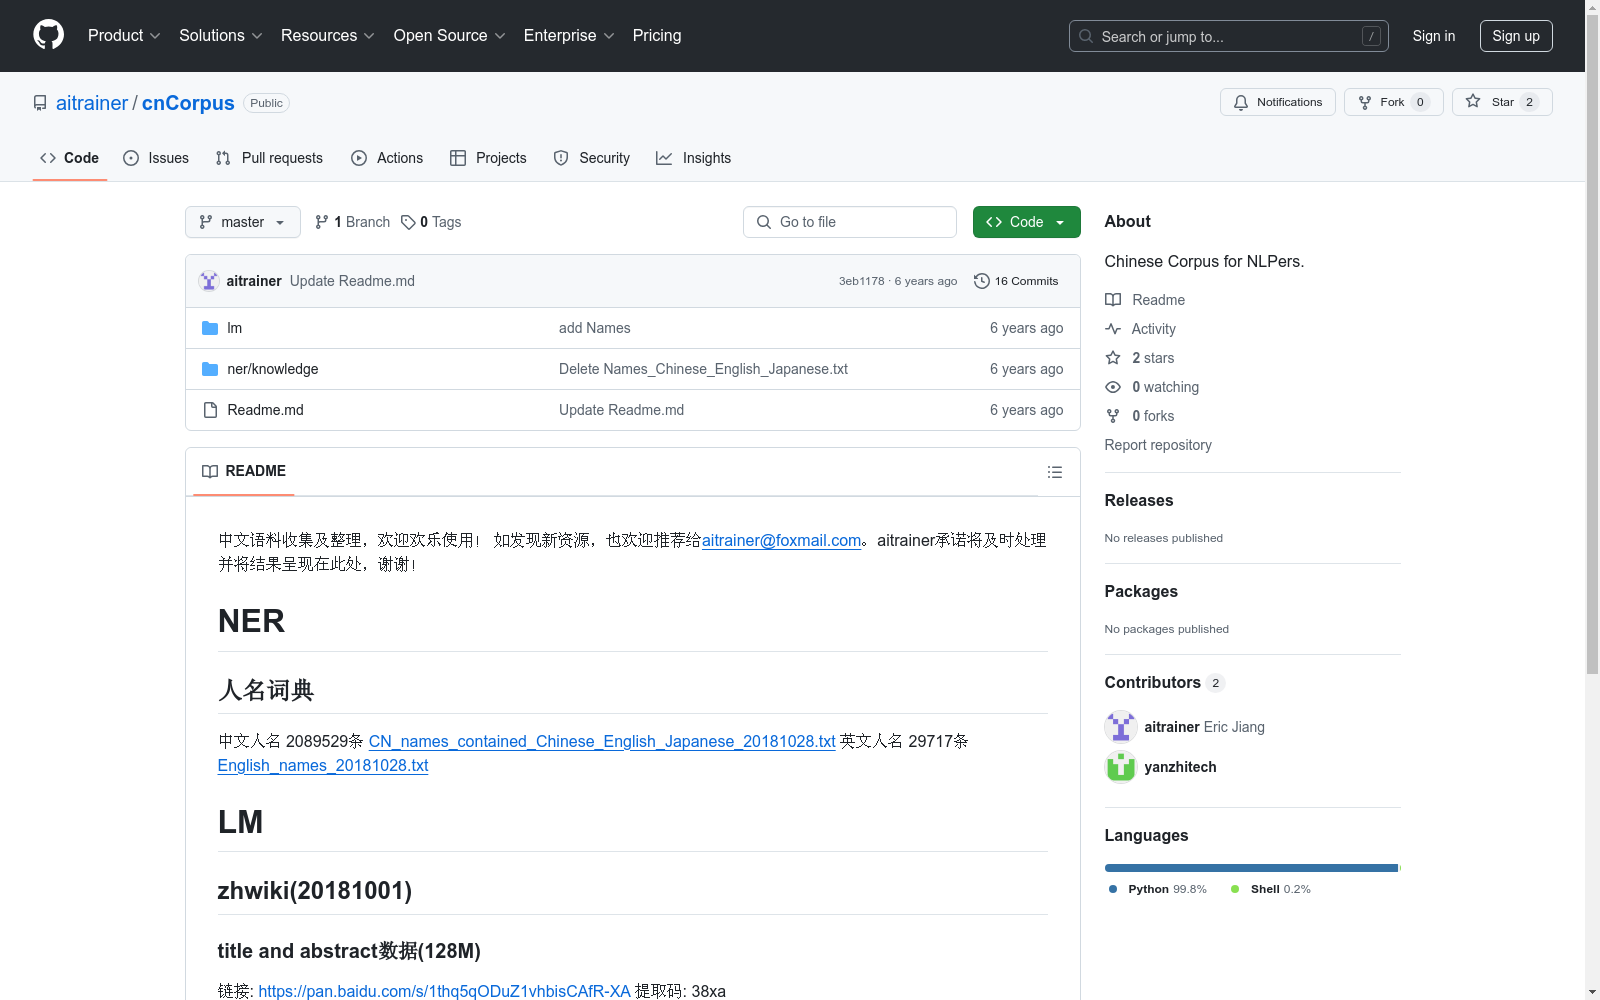The width and height of the screenshot is (1600, 1000).
Task: Open yanzhitech contributor profile
Action: click(x=1180, y=767)
